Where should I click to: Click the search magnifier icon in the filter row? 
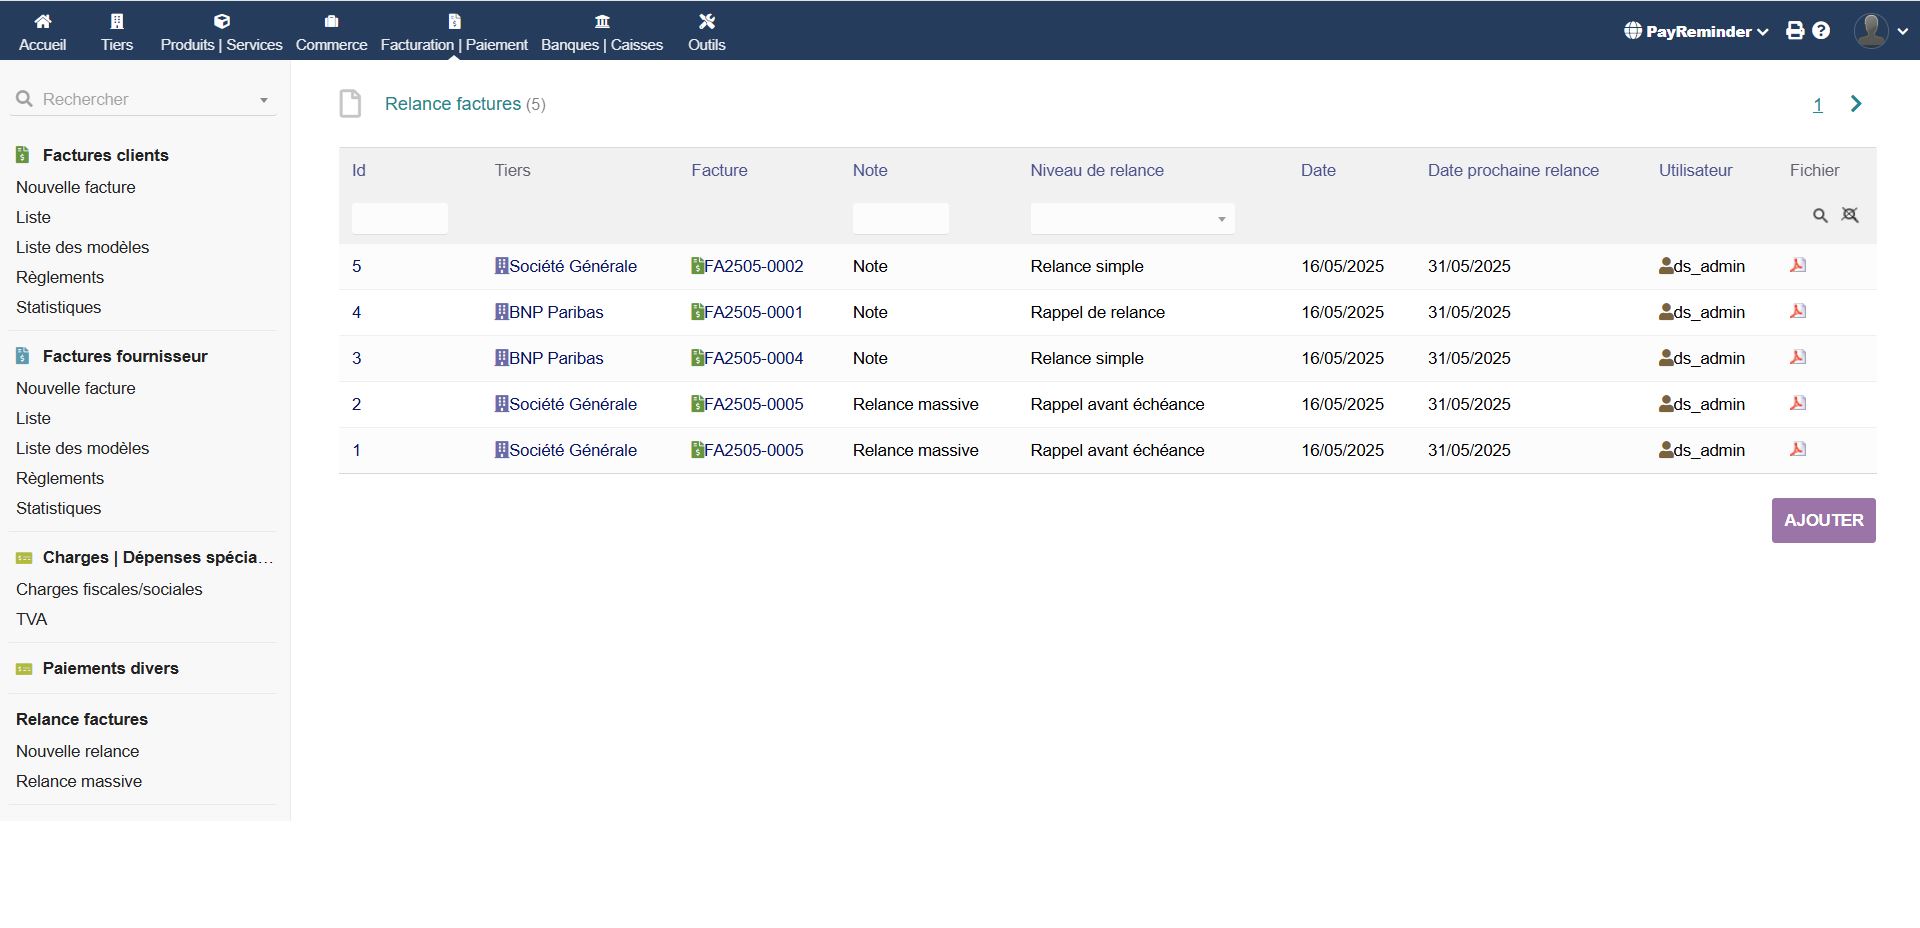tap(1820, 216)
